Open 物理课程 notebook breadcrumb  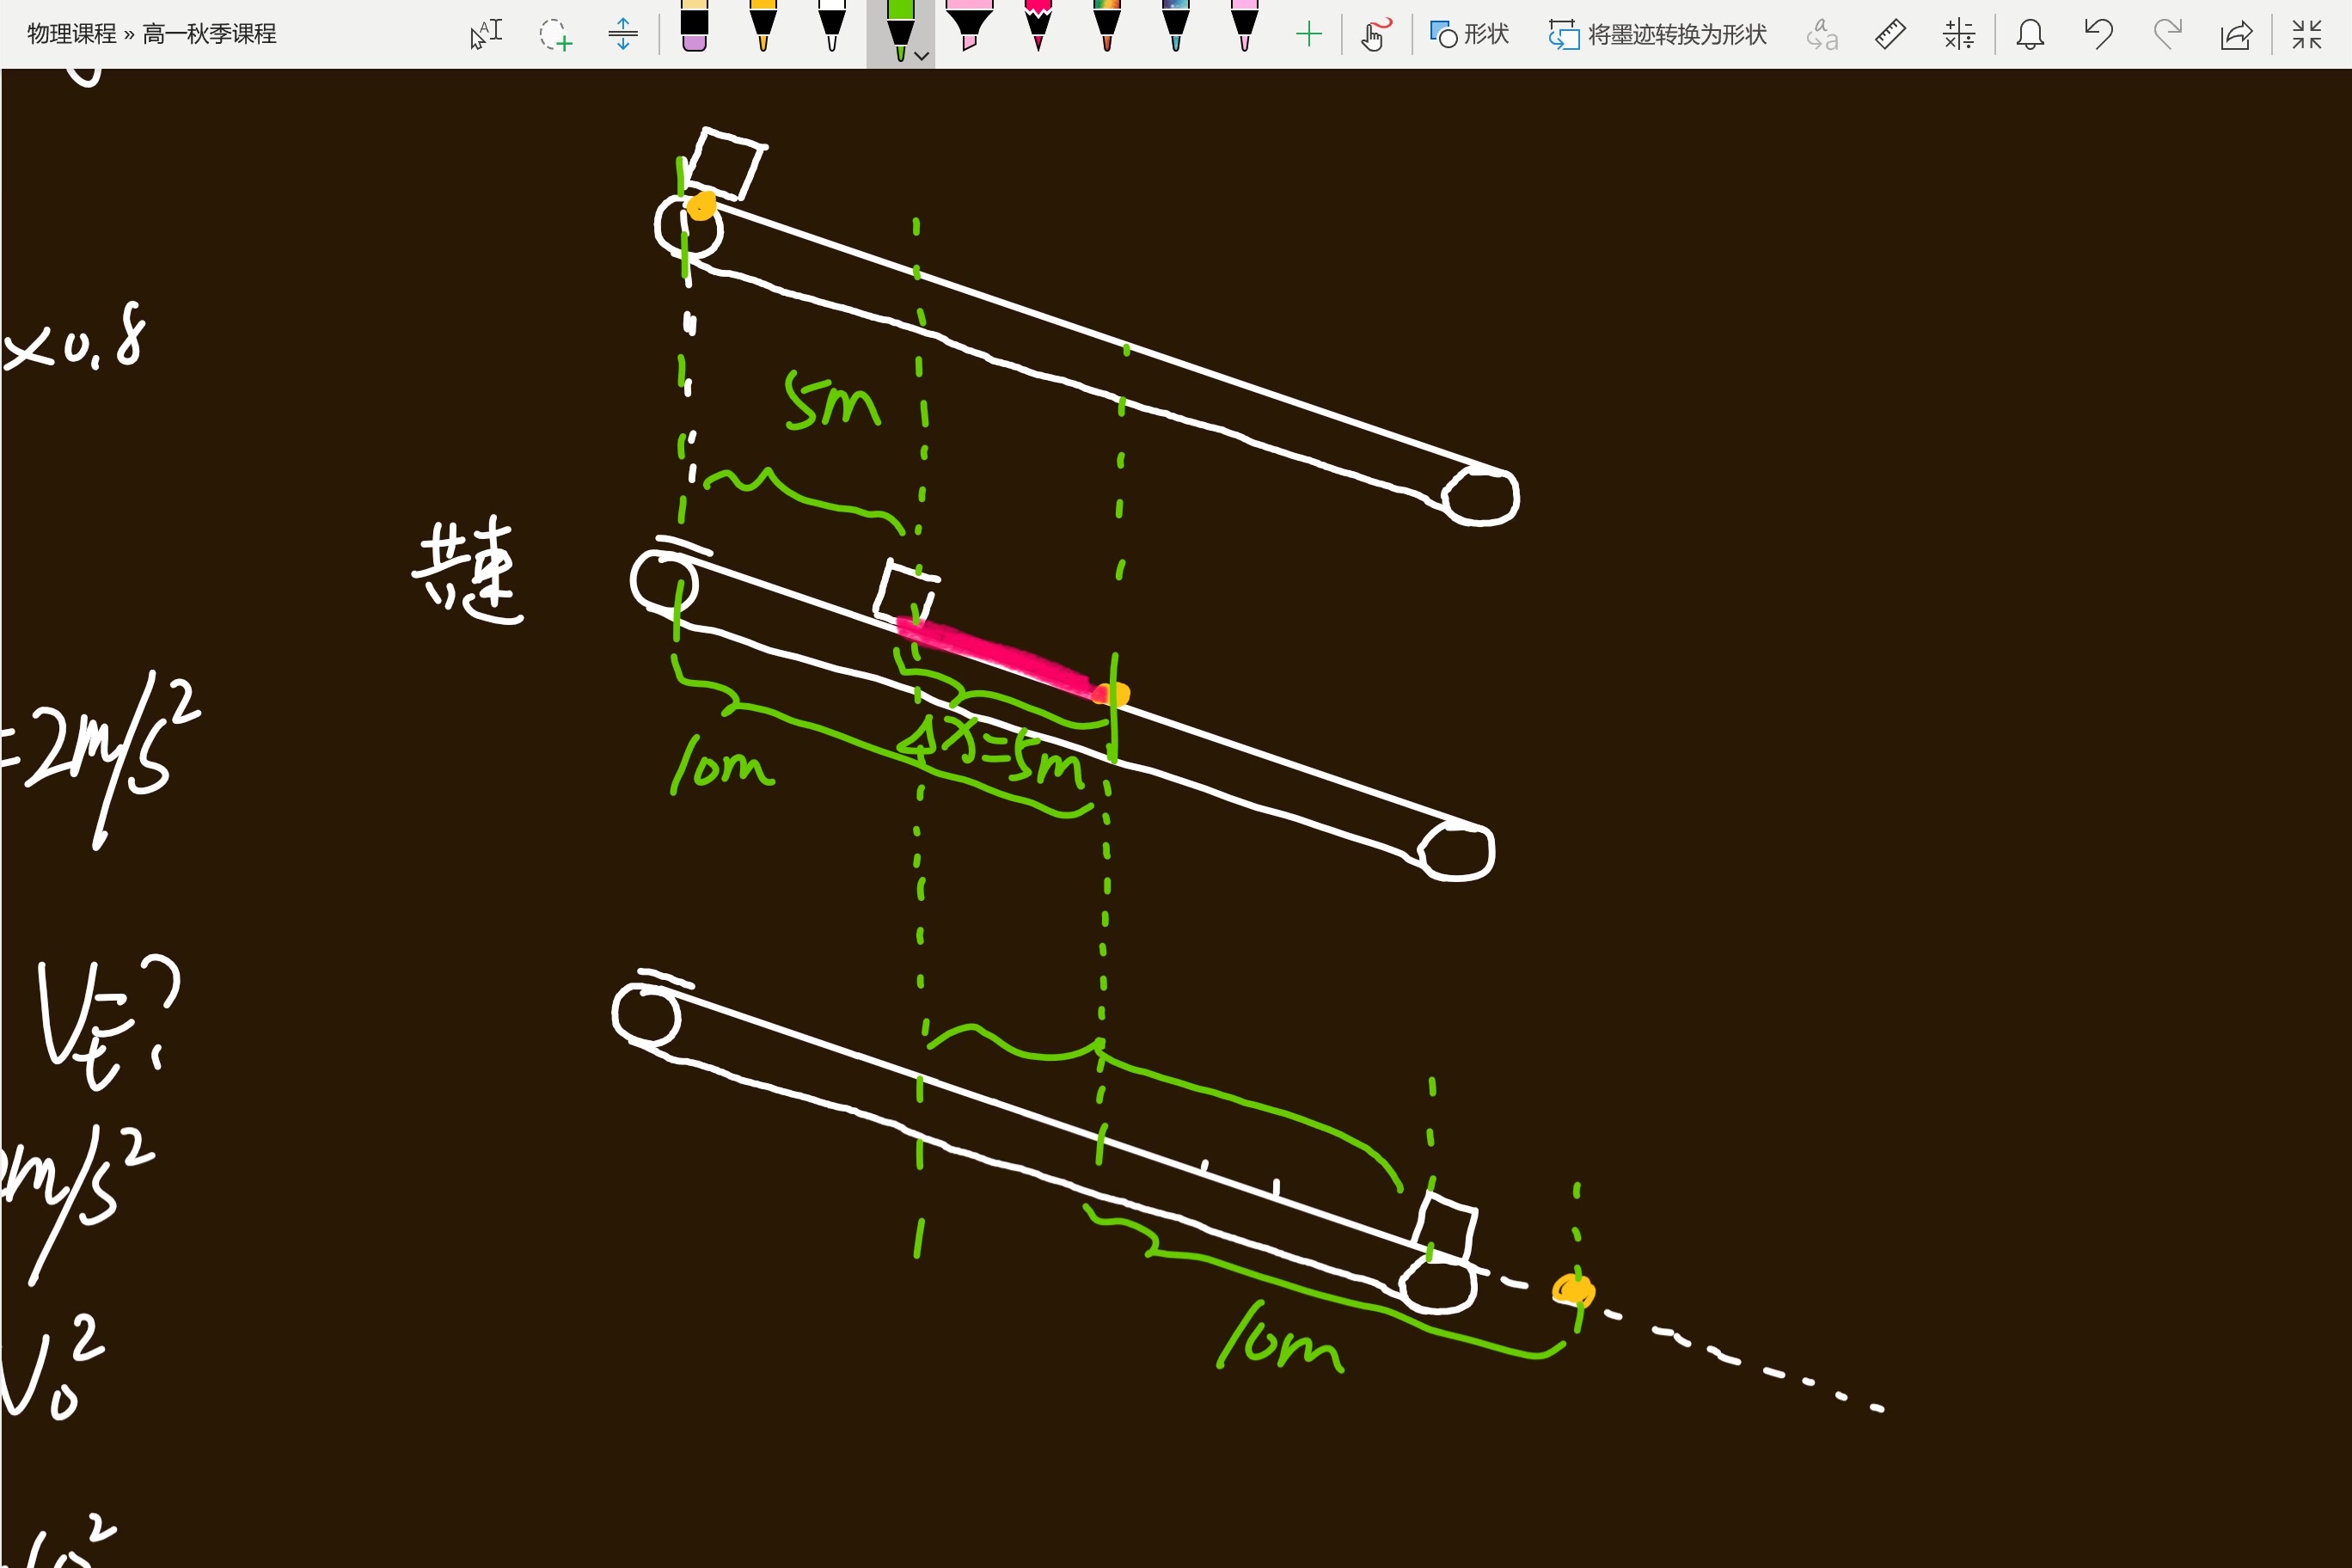coord(71,34)
